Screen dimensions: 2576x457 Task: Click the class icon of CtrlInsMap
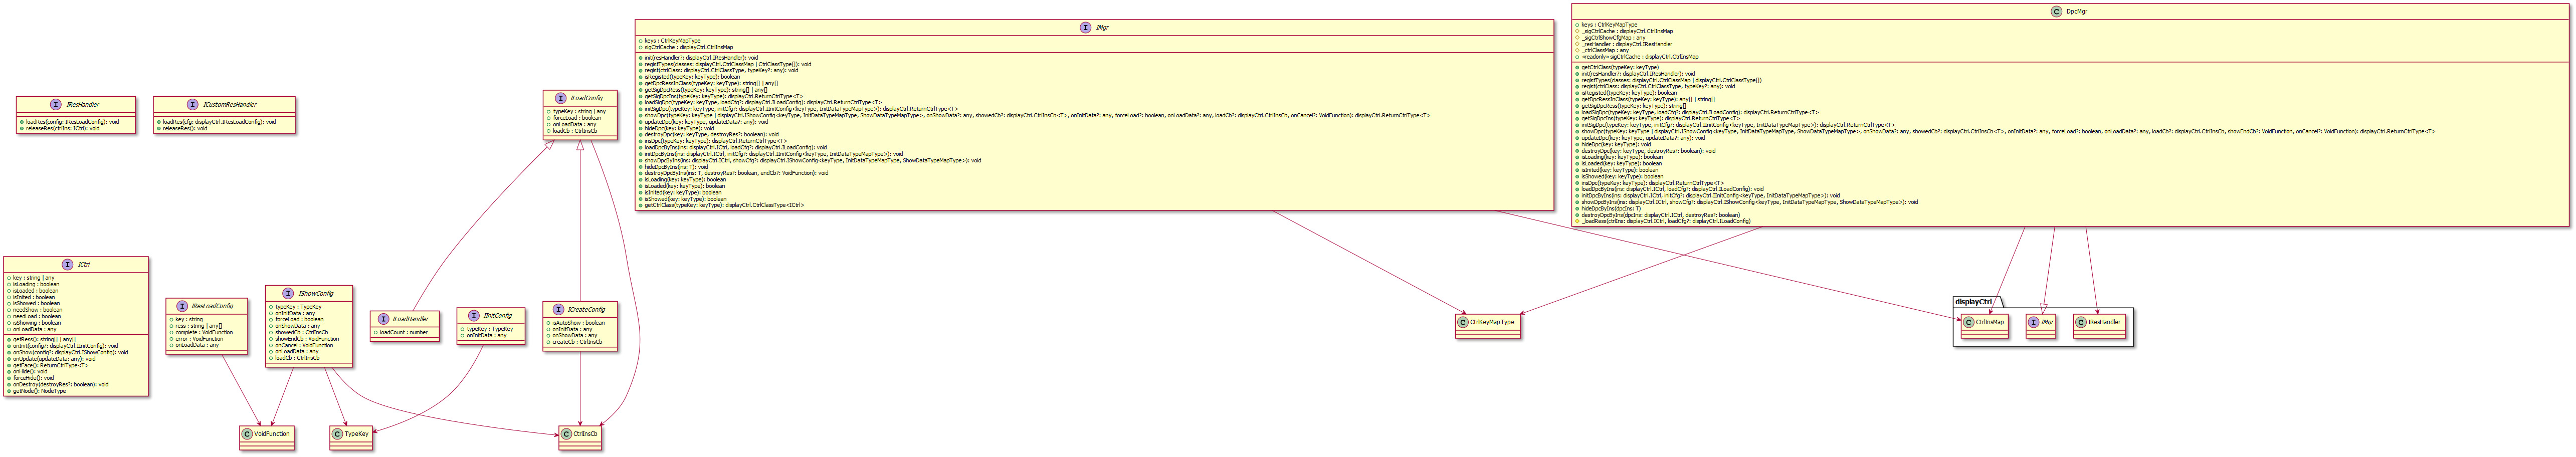[1969, 322]
